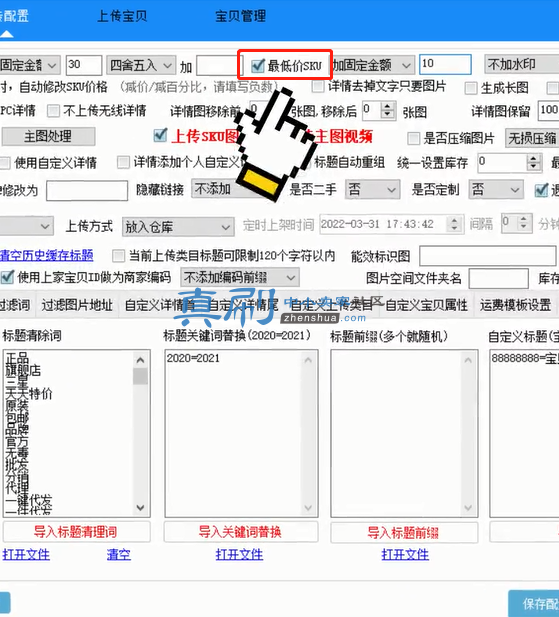Select 正品 in 标题清除词 list
Viewport: 559px width, 617px height.
tap(17, 358)
